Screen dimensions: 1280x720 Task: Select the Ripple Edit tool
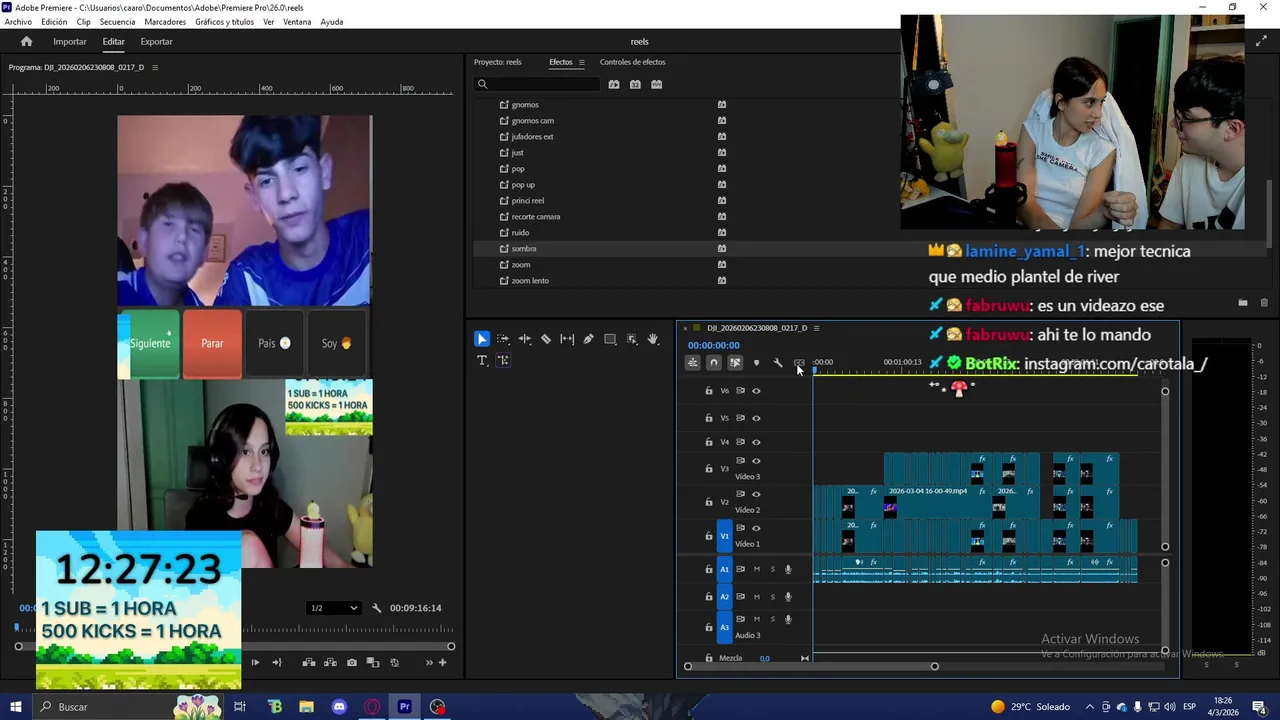pyautogui.click(x=524, y=339)
